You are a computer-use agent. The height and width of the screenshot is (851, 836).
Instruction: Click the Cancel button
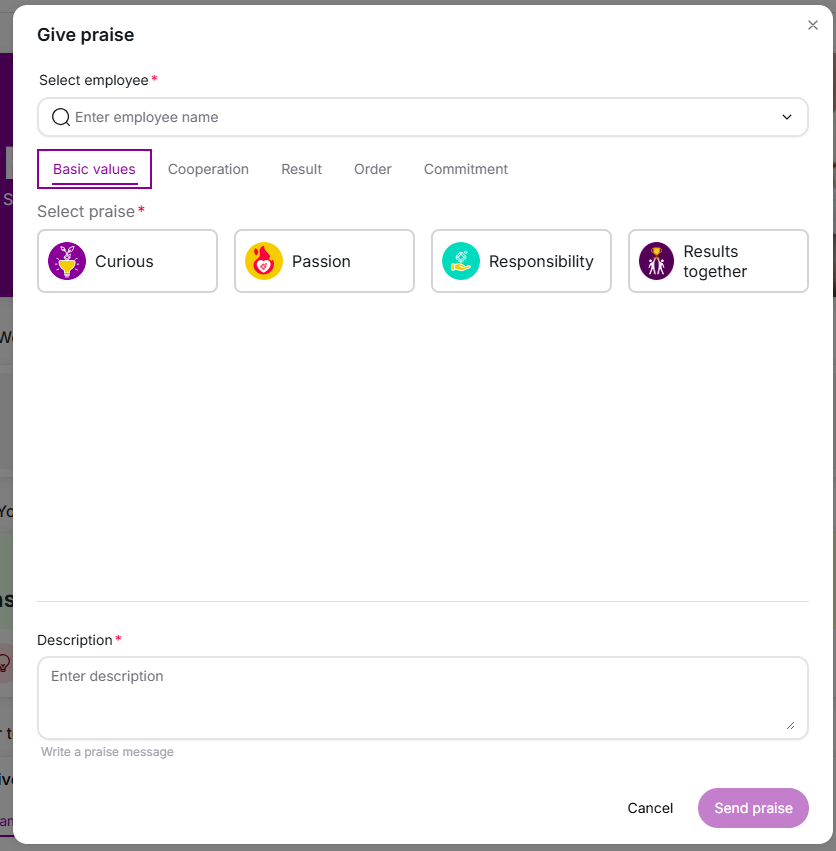coord(650,808)
